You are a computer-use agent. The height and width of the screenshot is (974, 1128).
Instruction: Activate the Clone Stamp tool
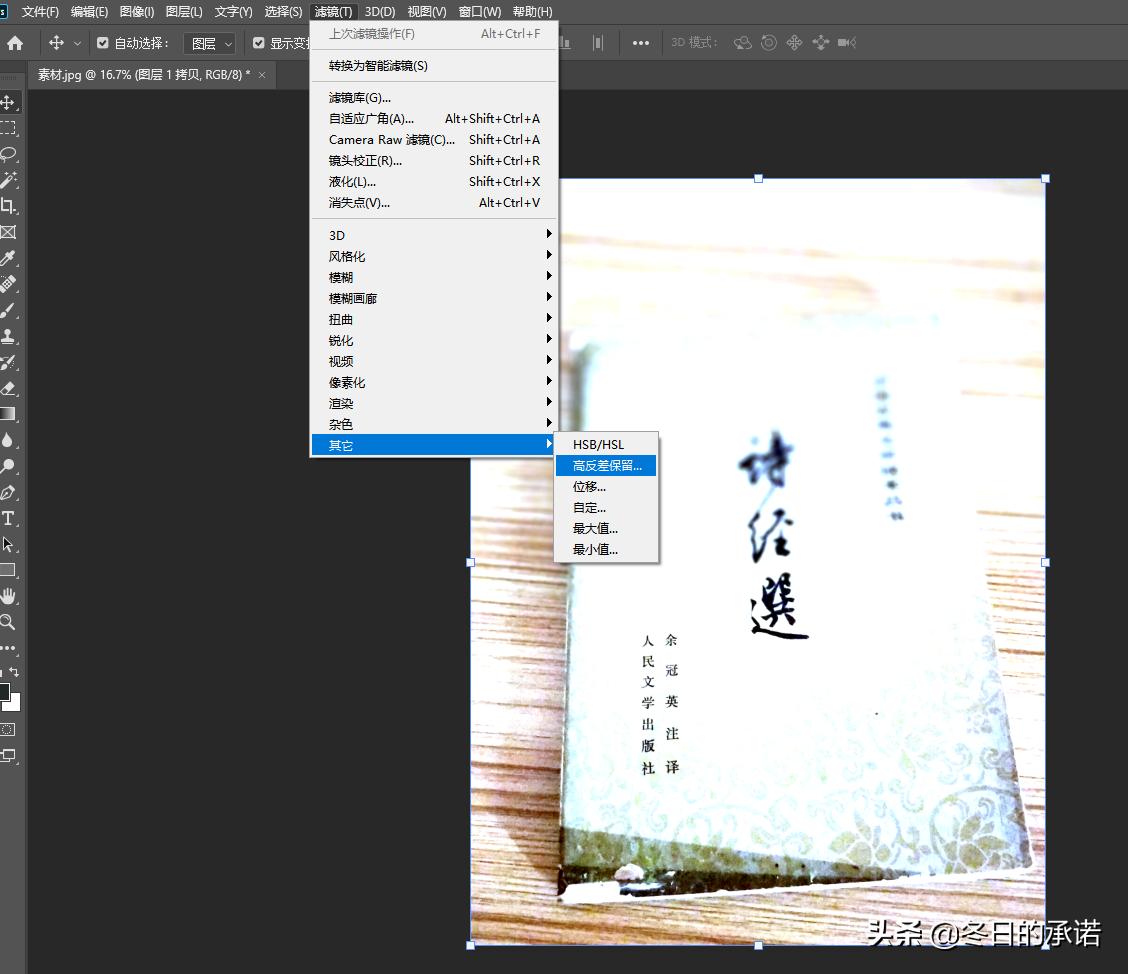[x=8, y=336]
